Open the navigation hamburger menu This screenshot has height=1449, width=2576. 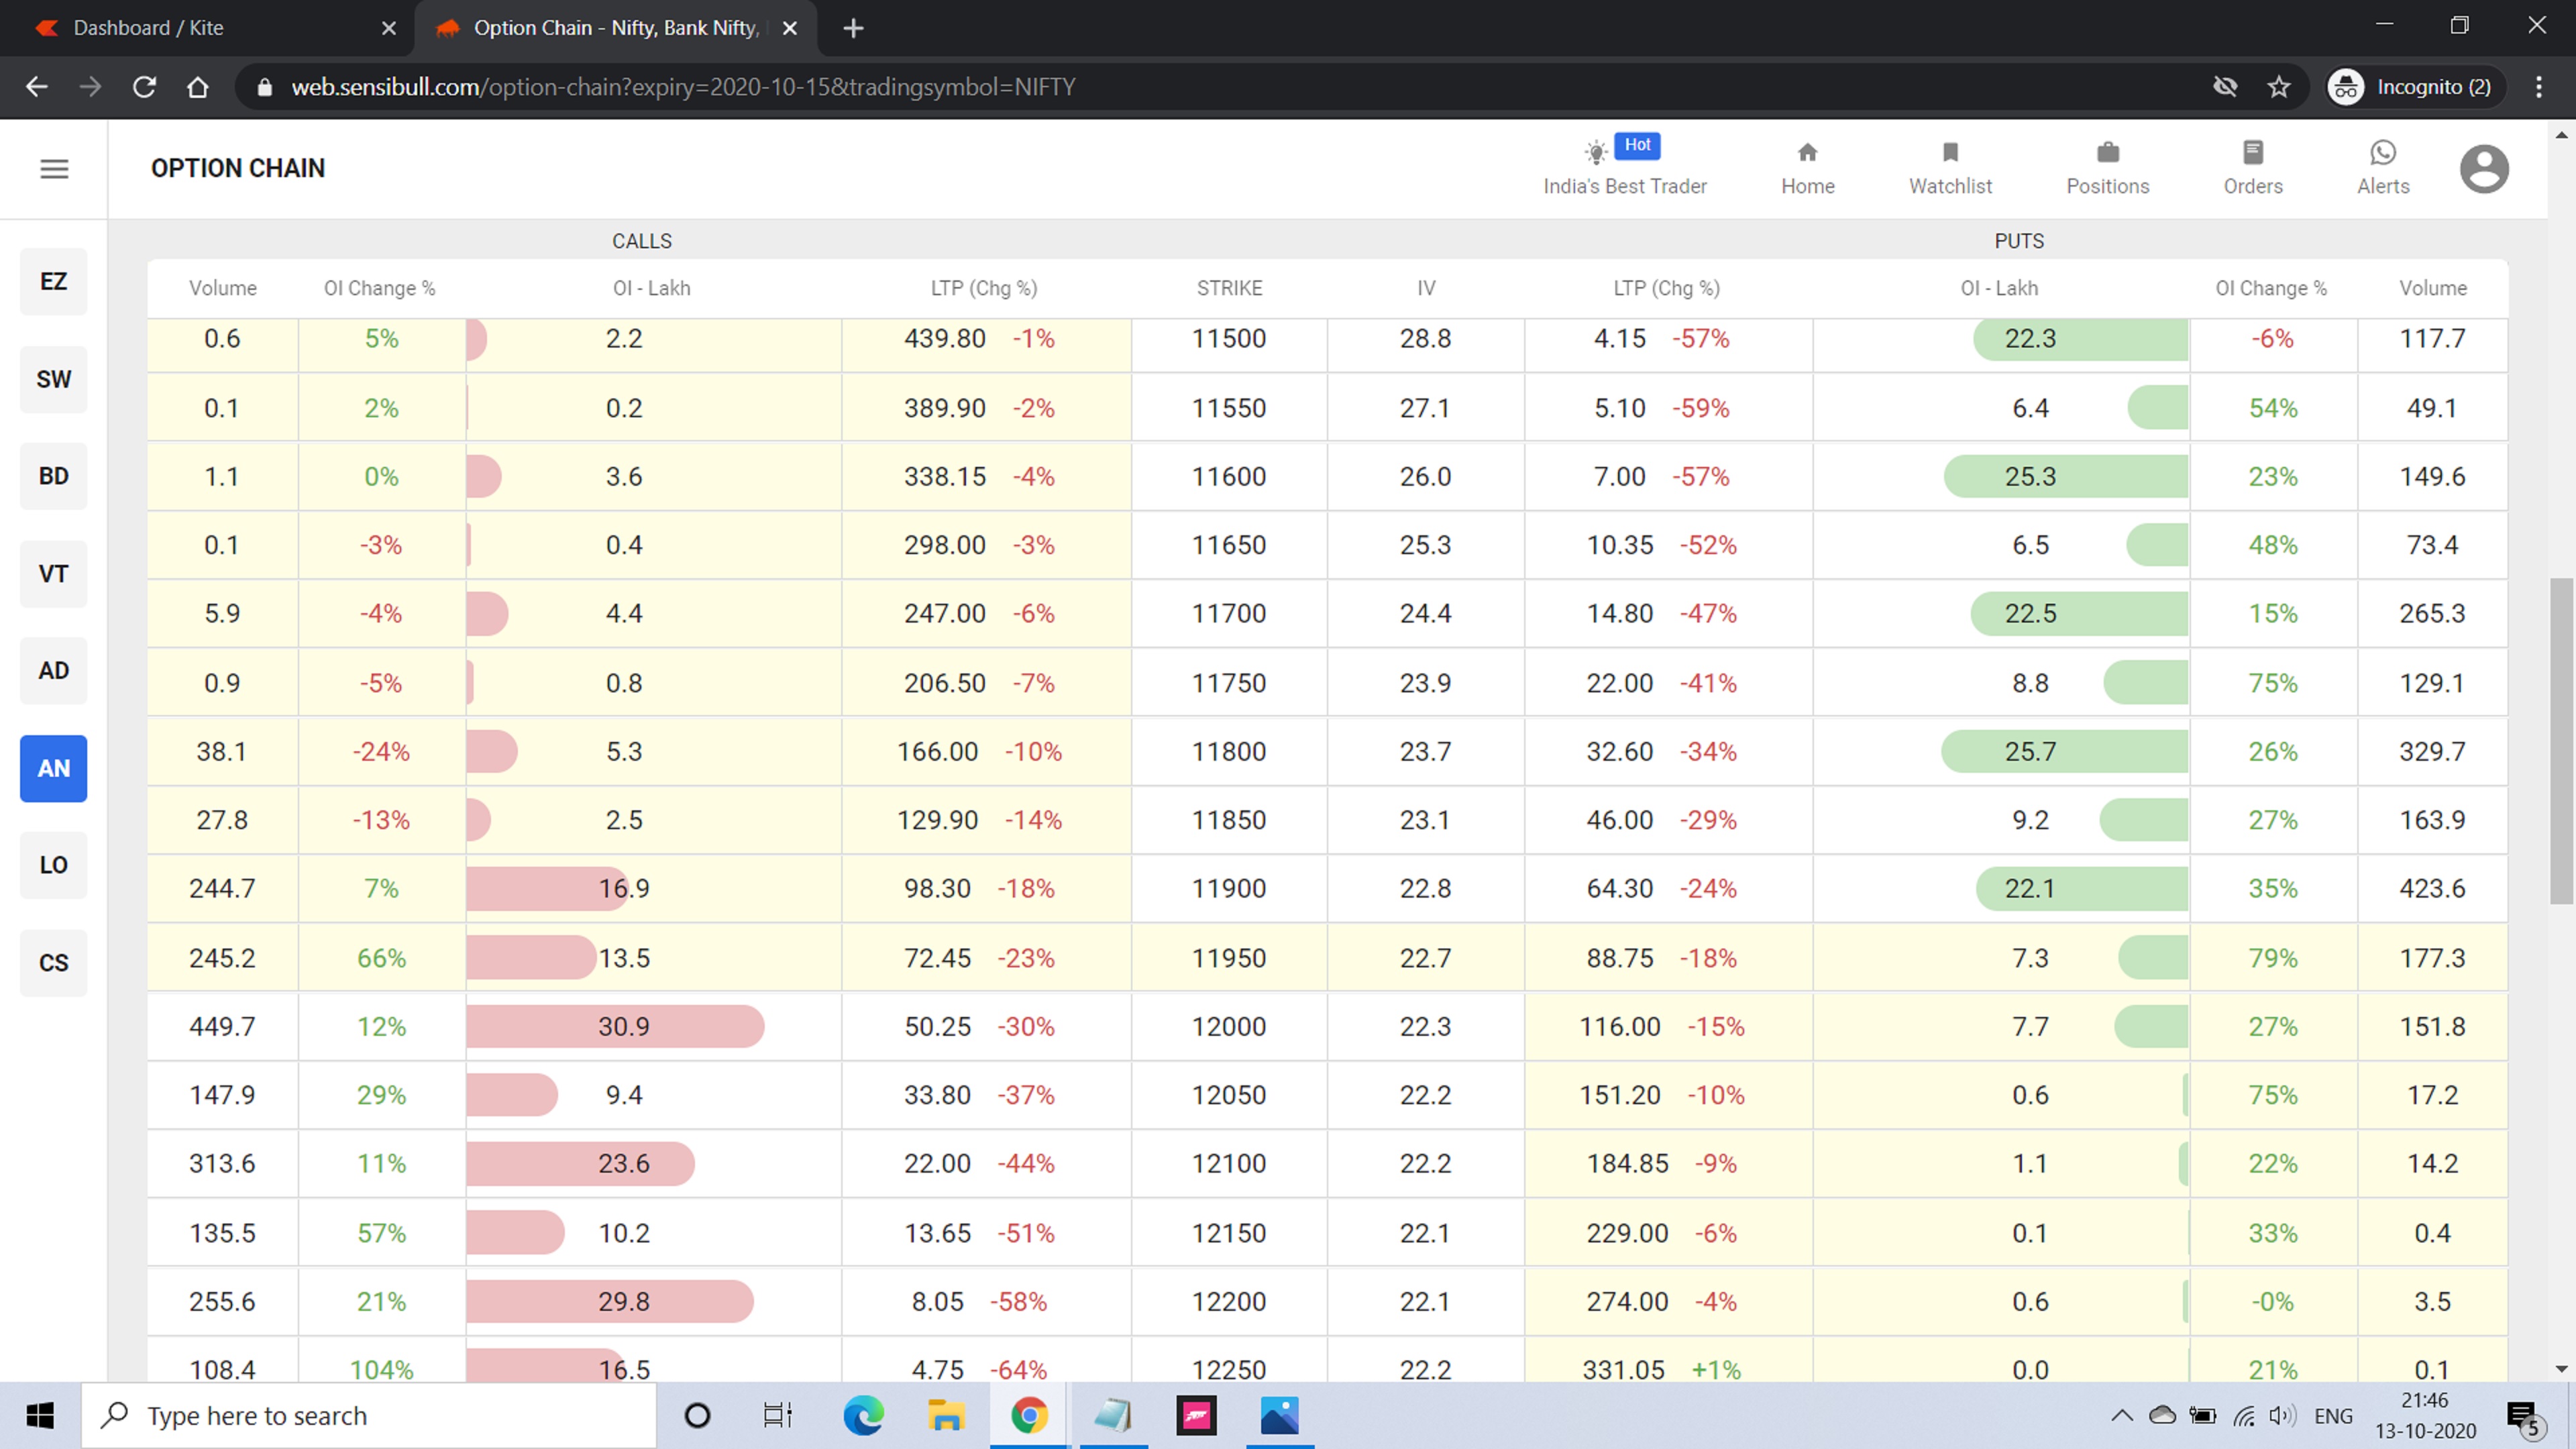(x=53, y=169)
